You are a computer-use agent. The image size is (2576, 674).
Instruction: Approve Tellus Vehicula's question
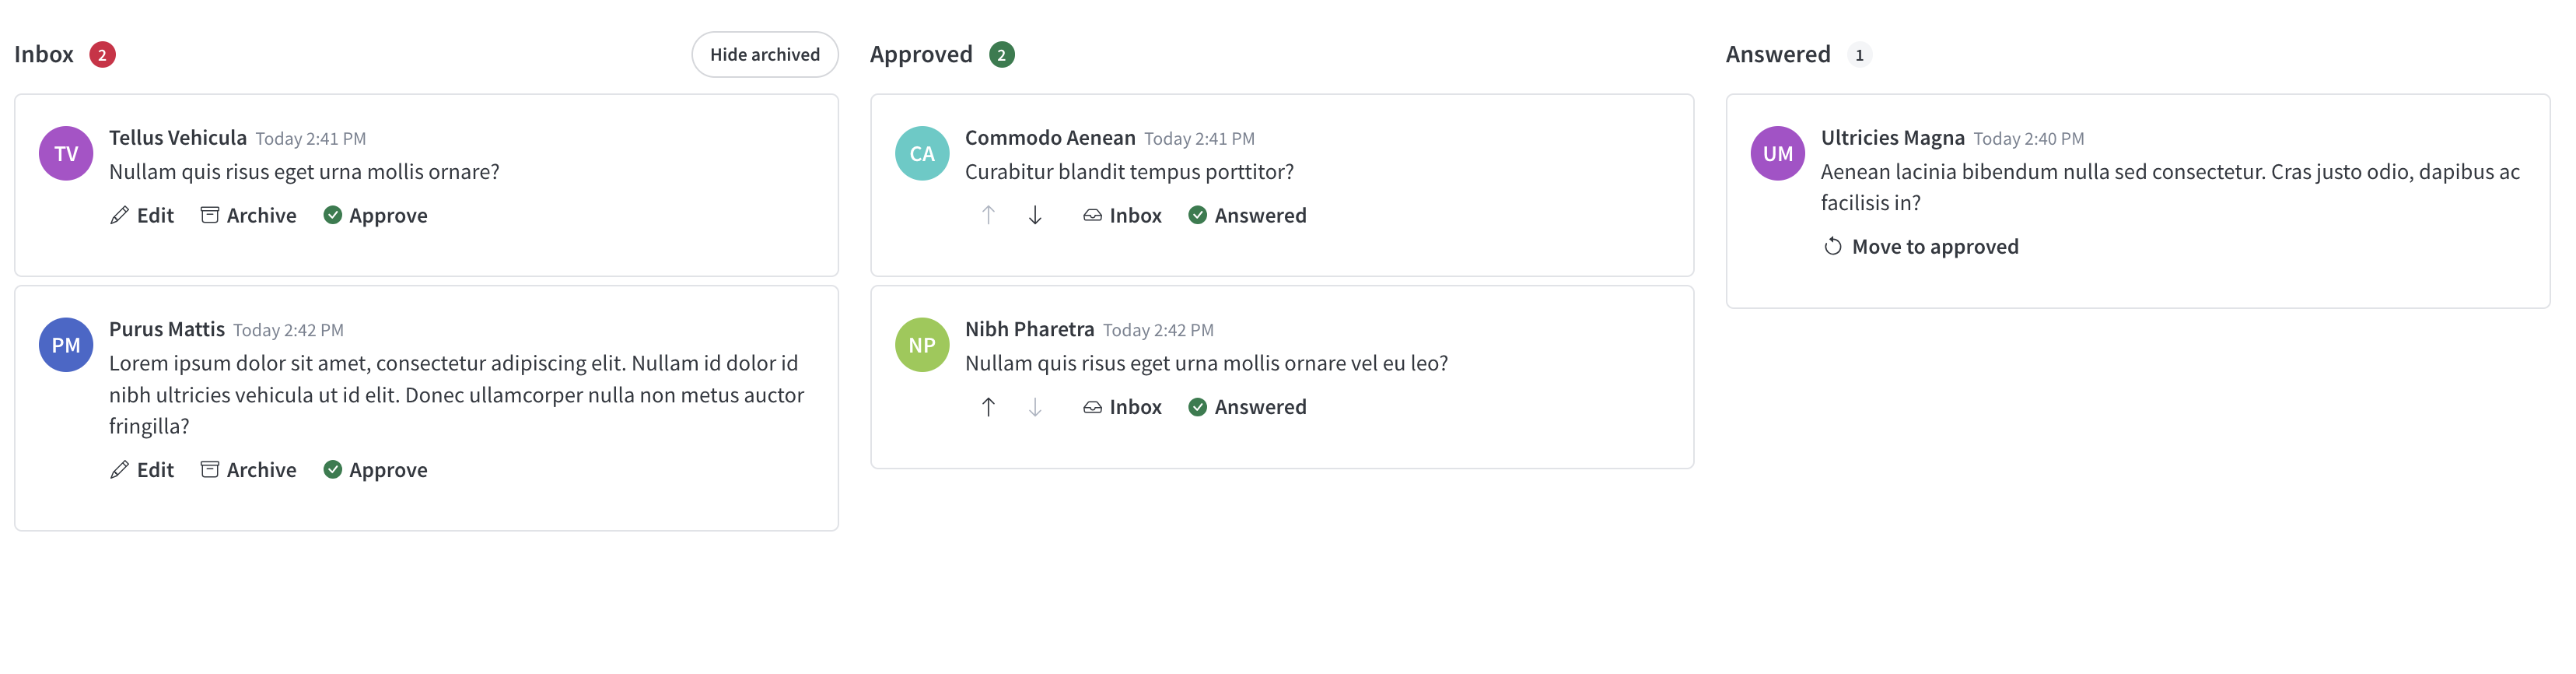point(375,215)
